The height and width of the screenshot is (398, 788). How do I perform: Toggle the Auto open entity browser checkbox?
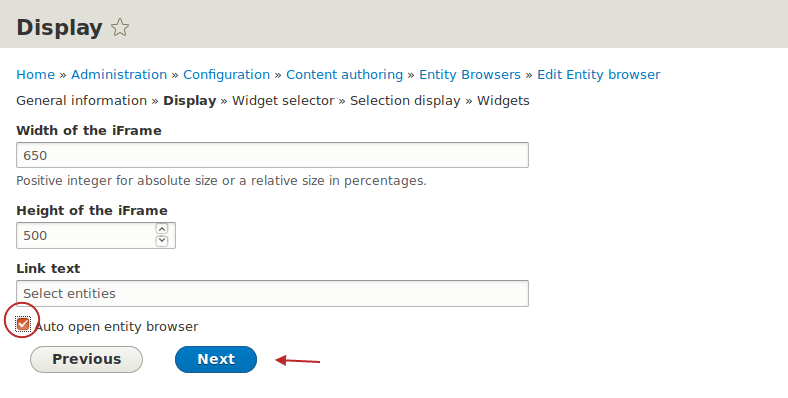point(23,324)
